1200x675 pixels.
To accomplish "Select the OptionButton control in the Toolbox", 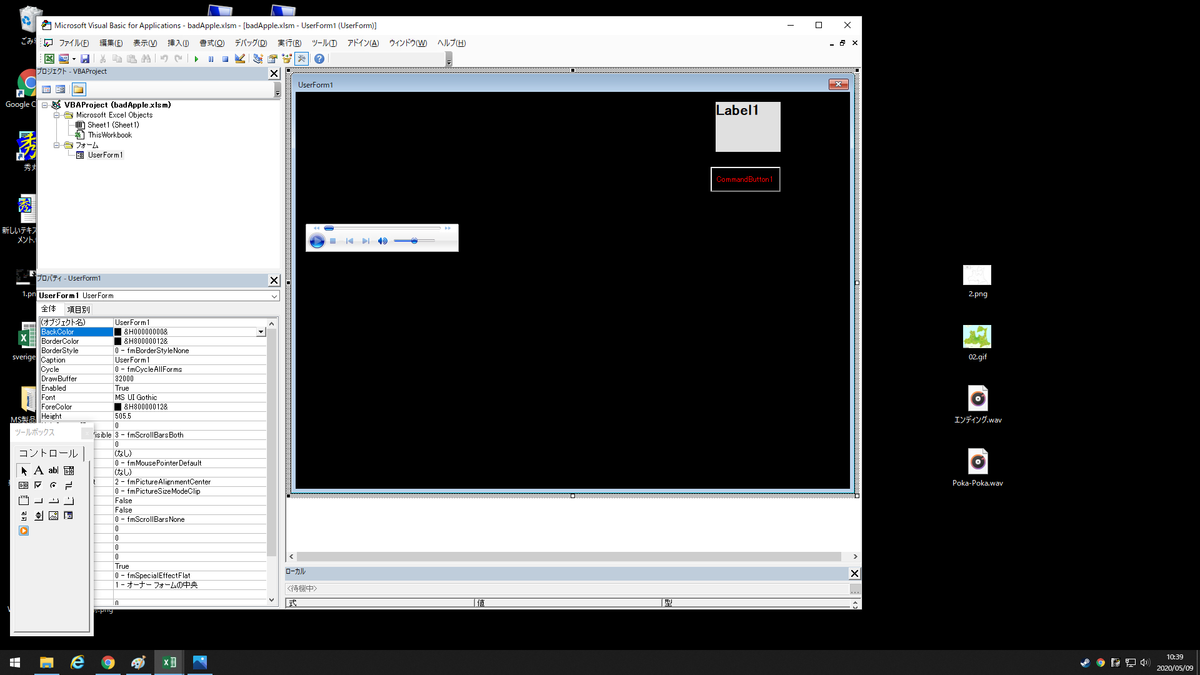I will (x=52, y=485).
